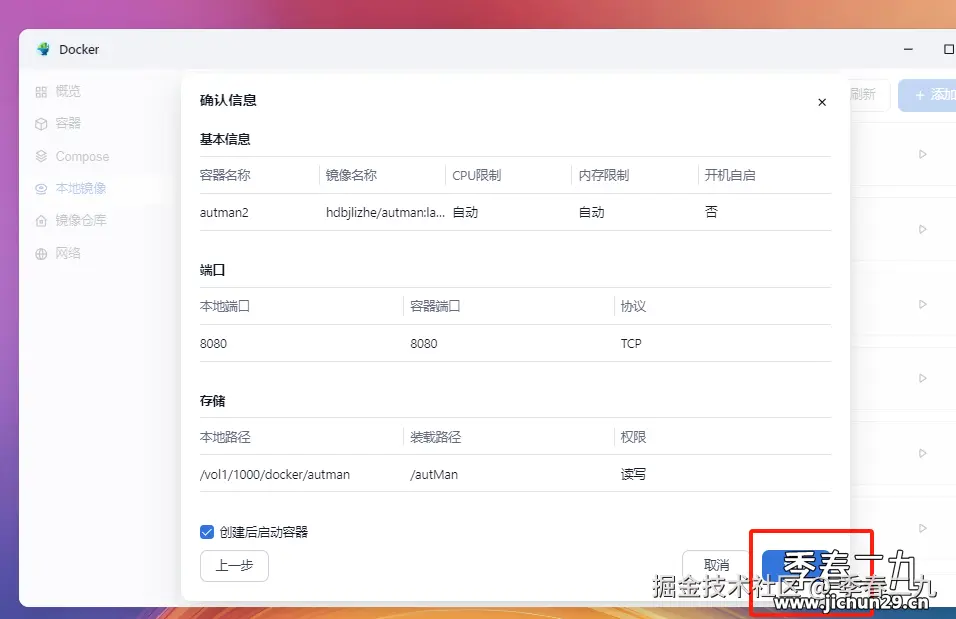
Task: Close the 确认信息 dialog with the X
Action: click(x=822, y=102)
